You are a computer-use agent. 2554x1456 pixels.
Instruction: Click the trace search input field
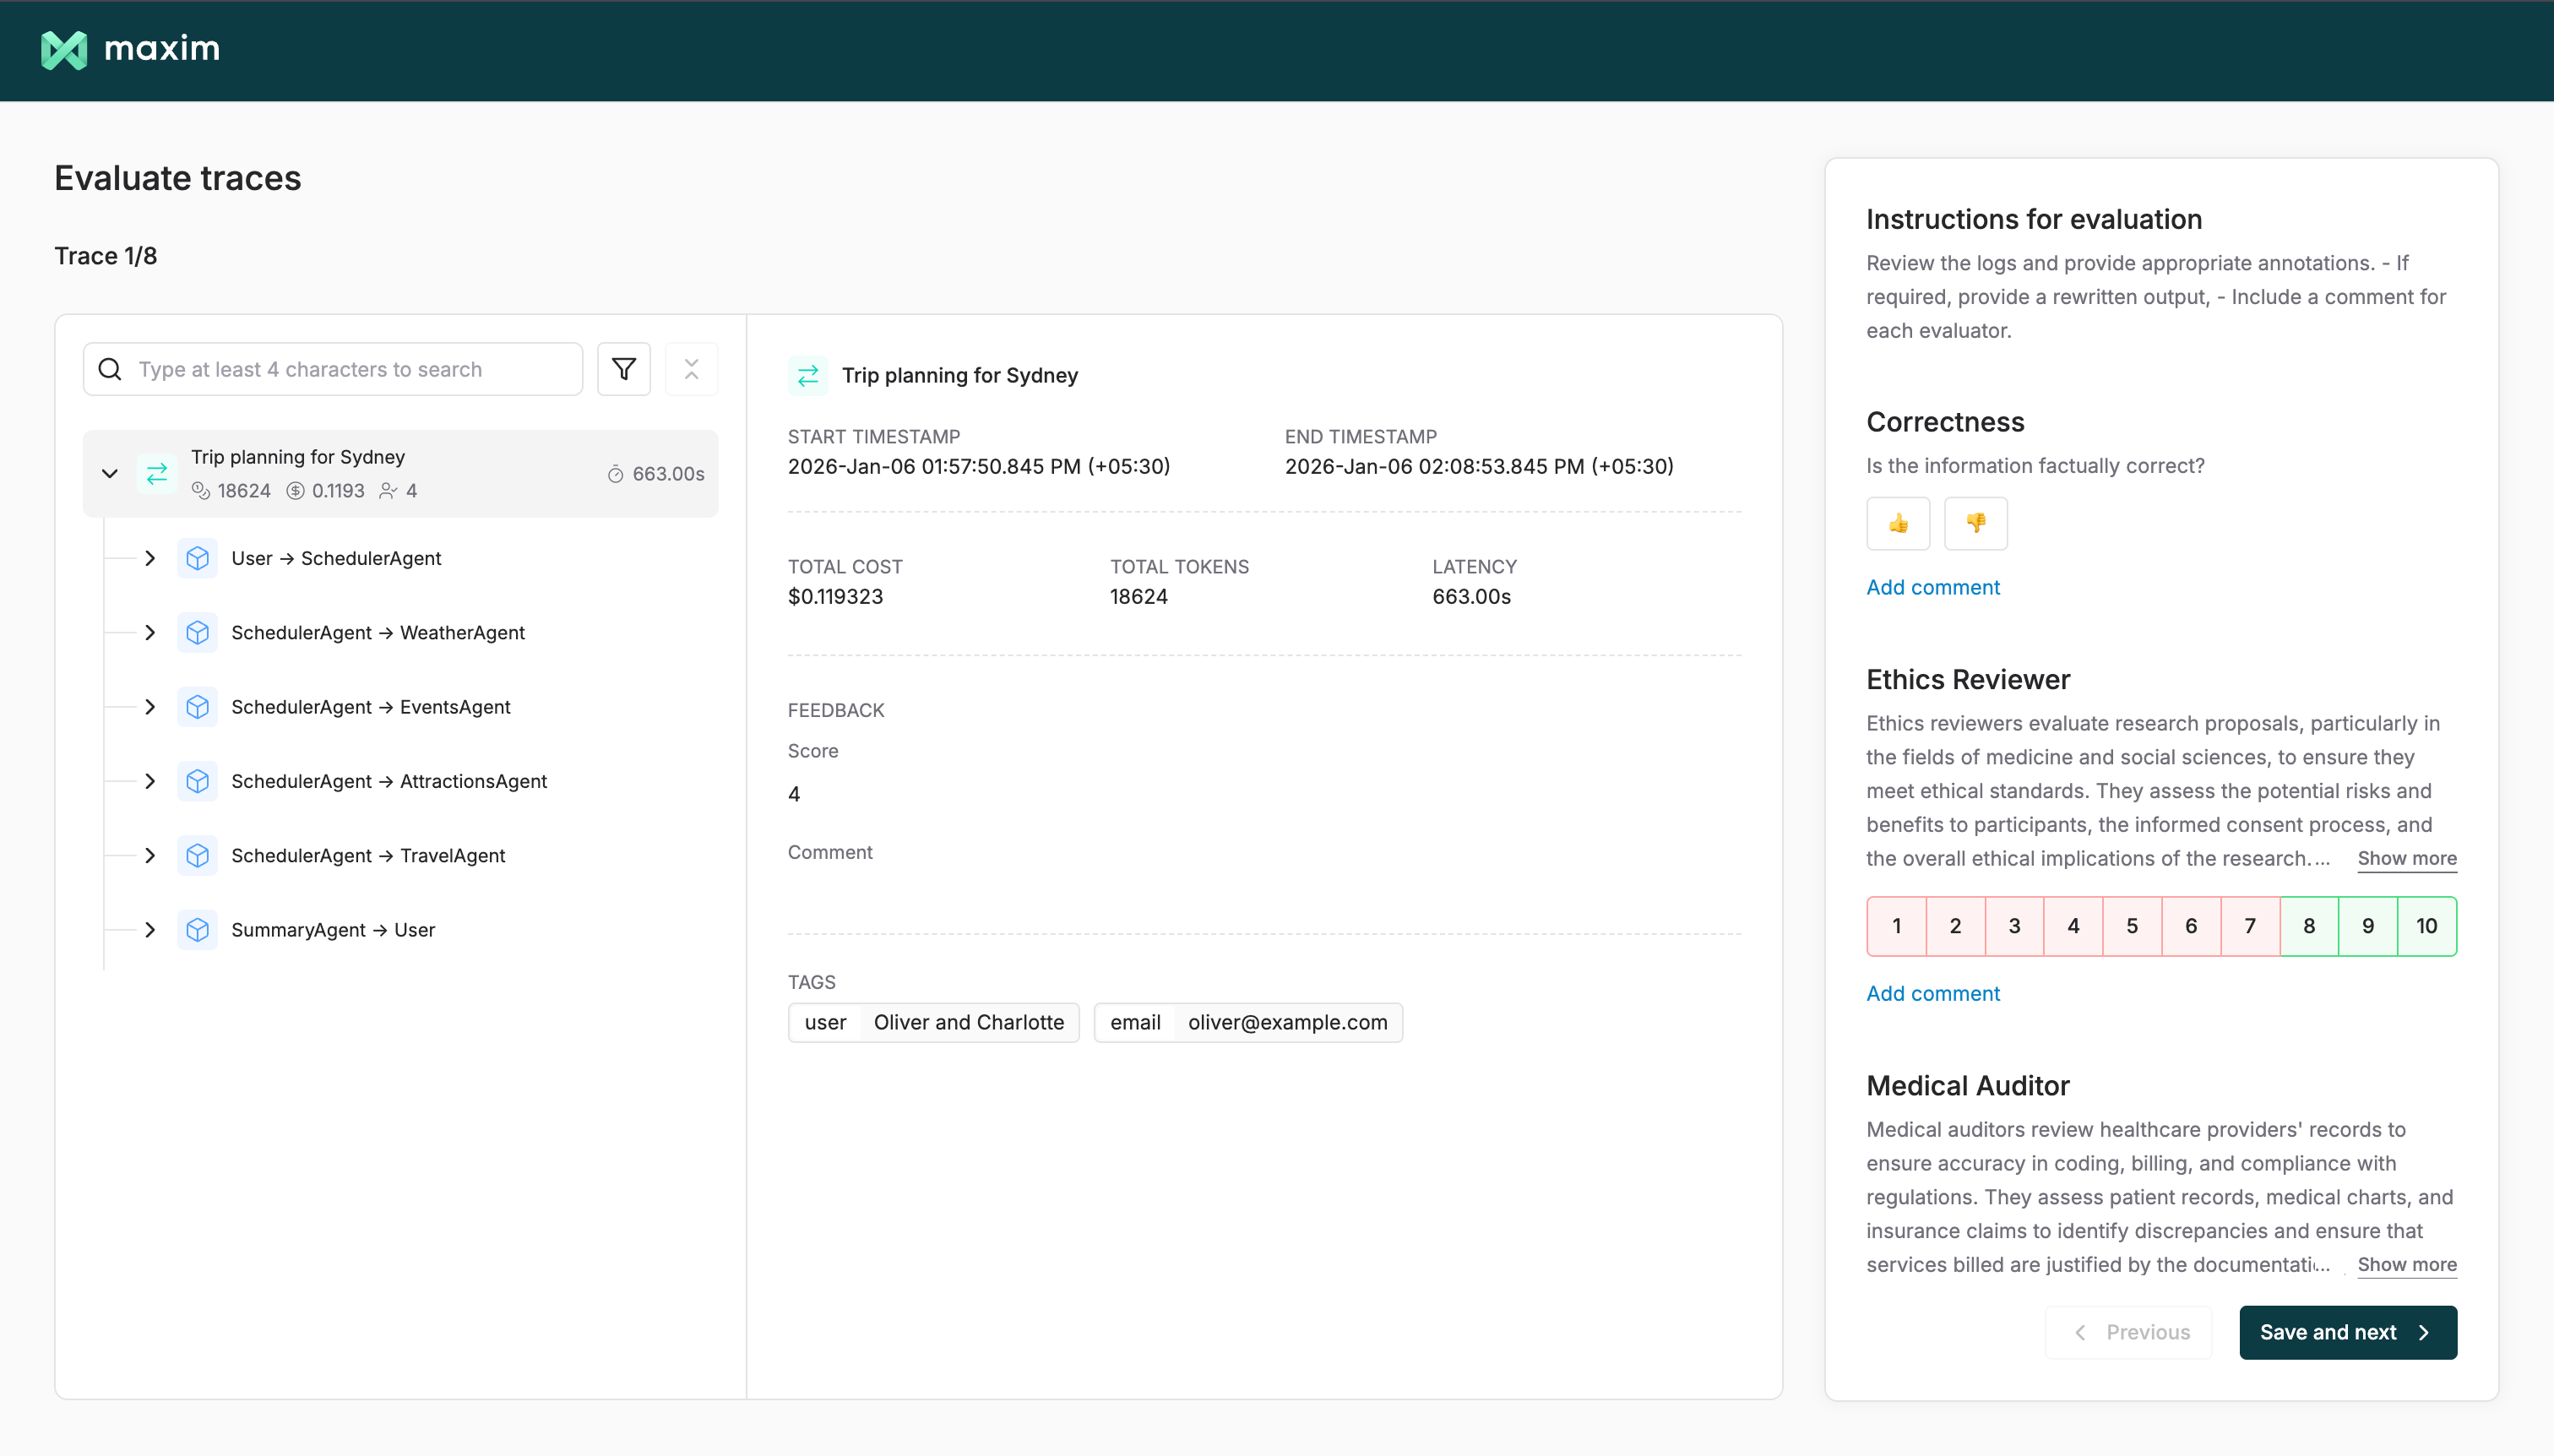click(333, 369)
